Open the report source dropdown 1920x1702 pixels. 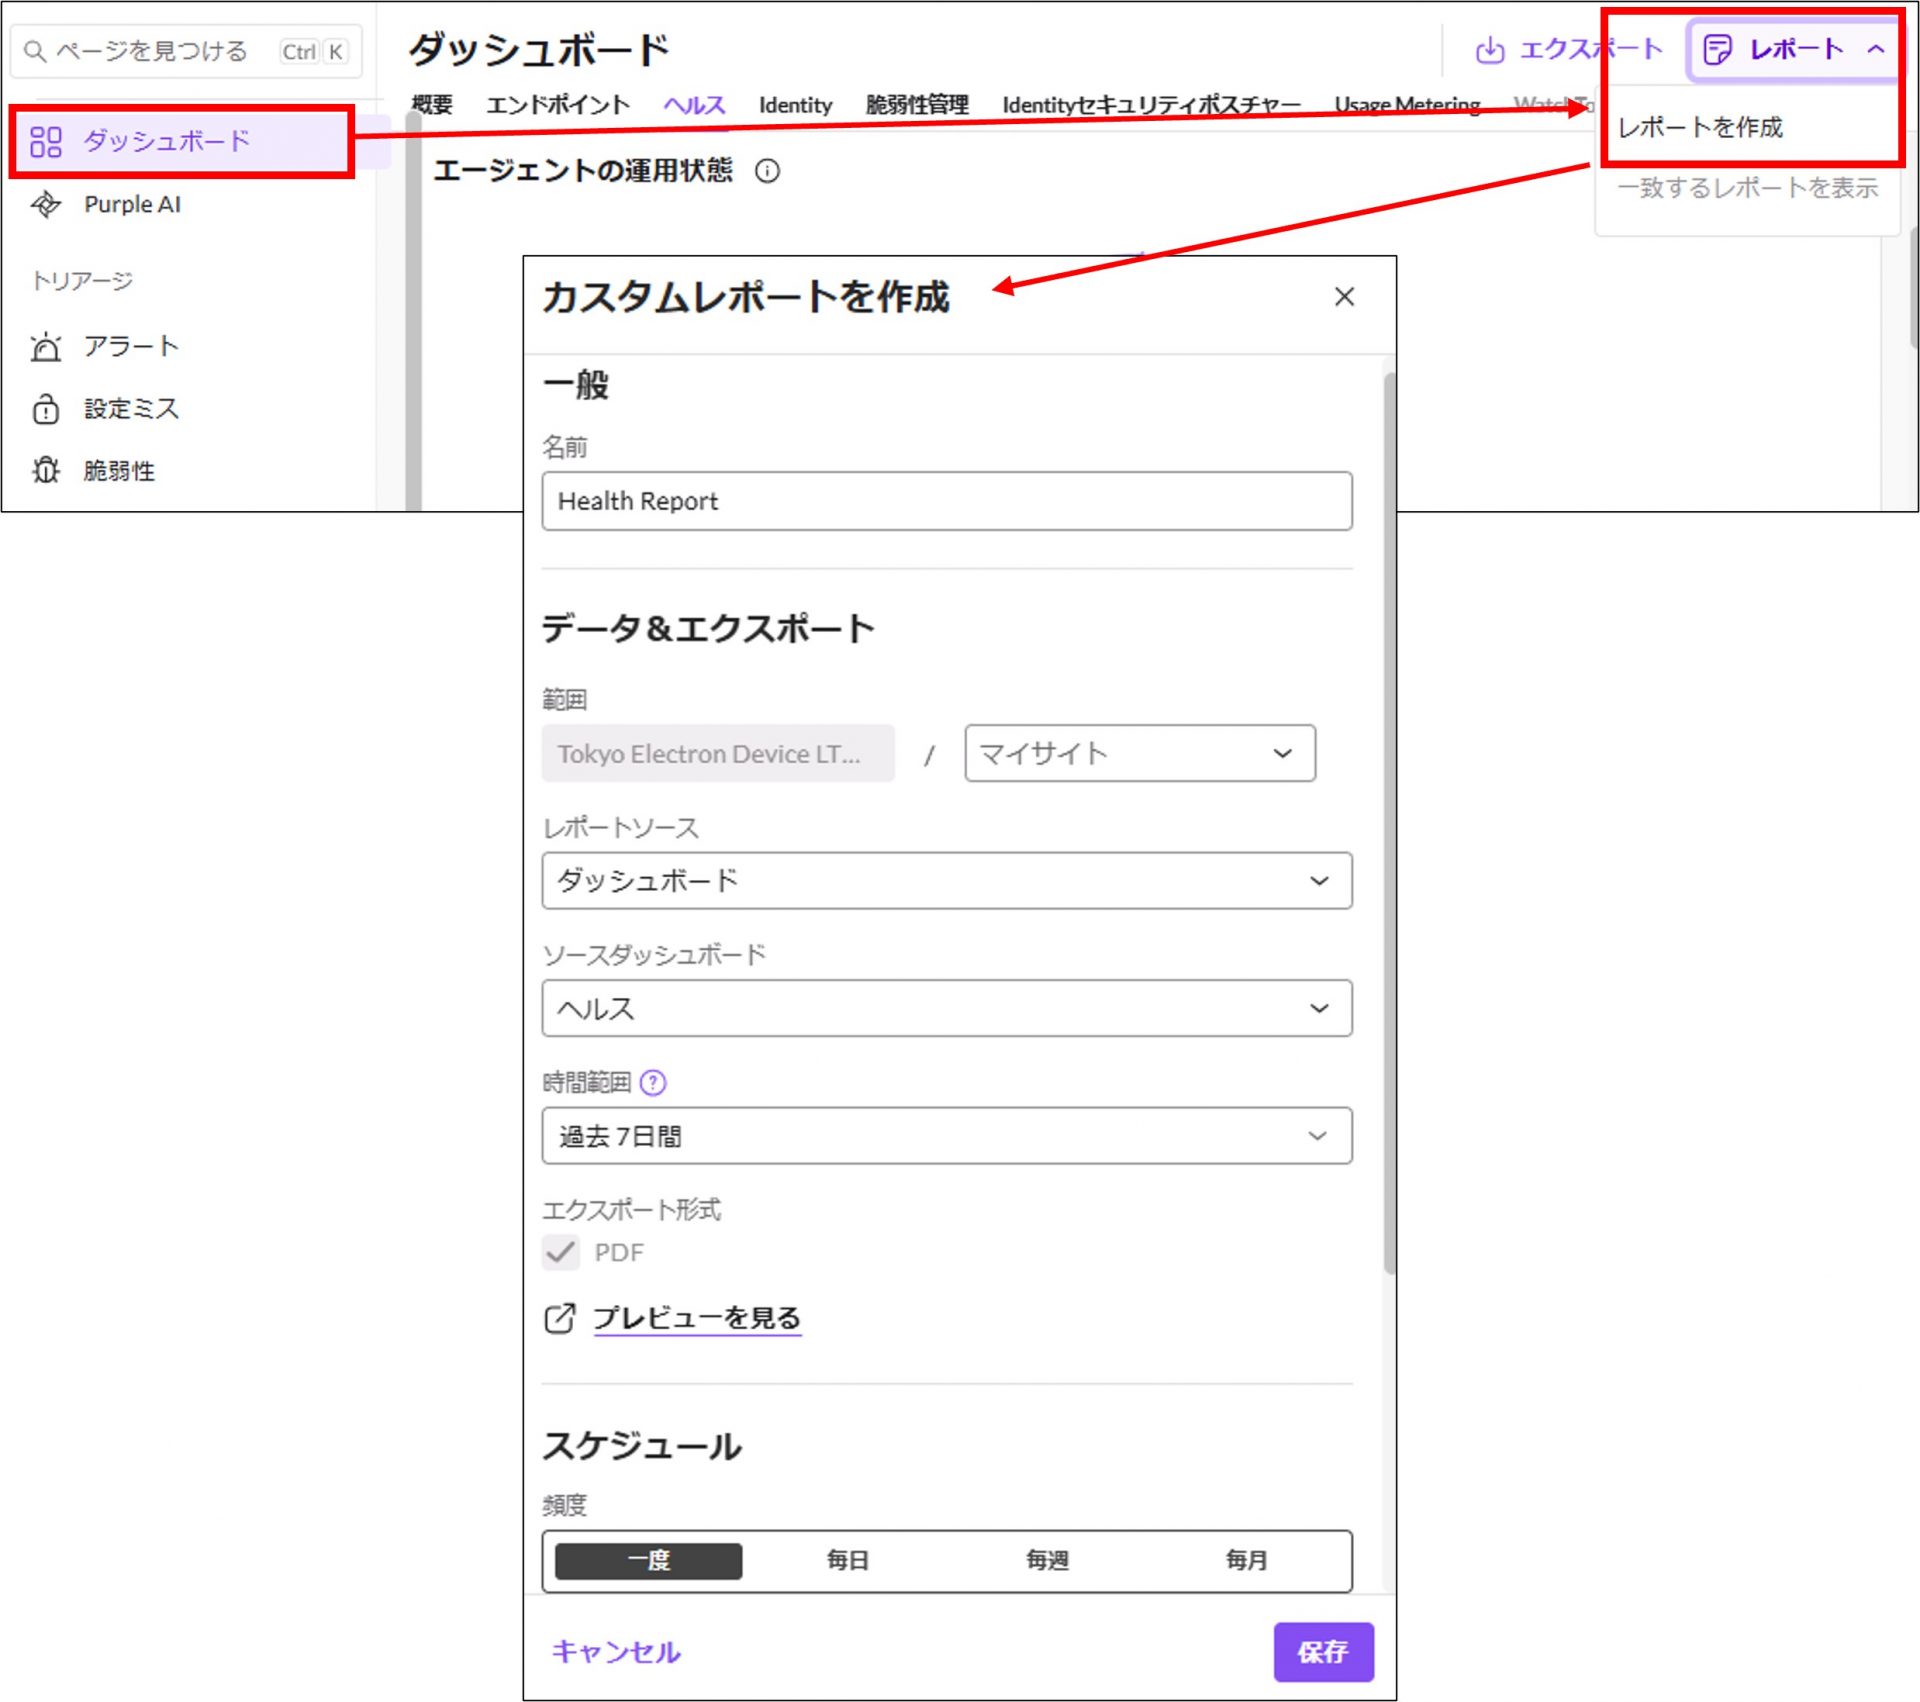pos(946,881)
